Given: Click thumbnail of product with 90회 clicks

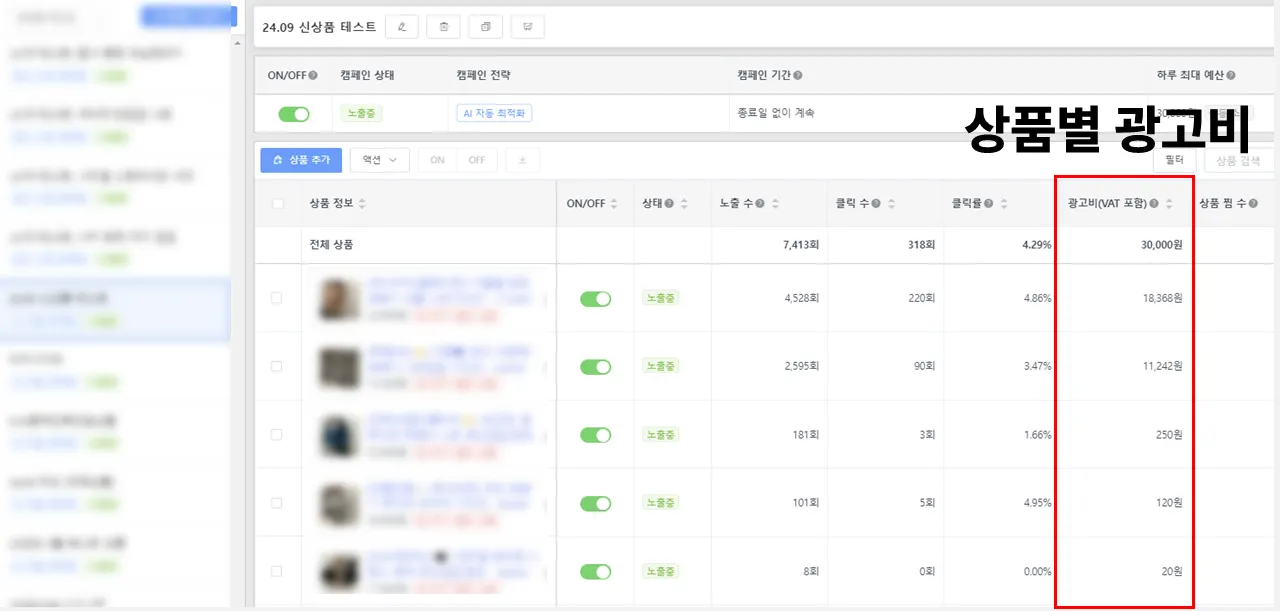Looking at the screenshot, I should [x=339, y=367].
